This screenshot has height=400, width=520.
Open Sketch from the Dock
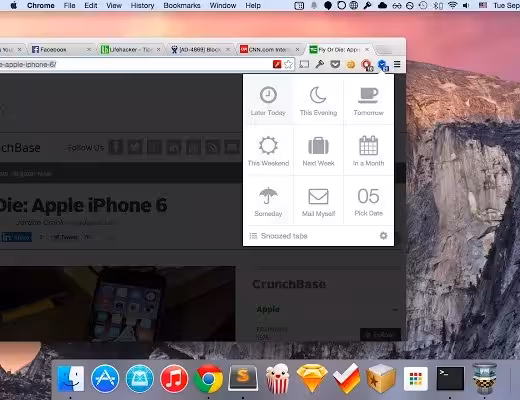312,379
